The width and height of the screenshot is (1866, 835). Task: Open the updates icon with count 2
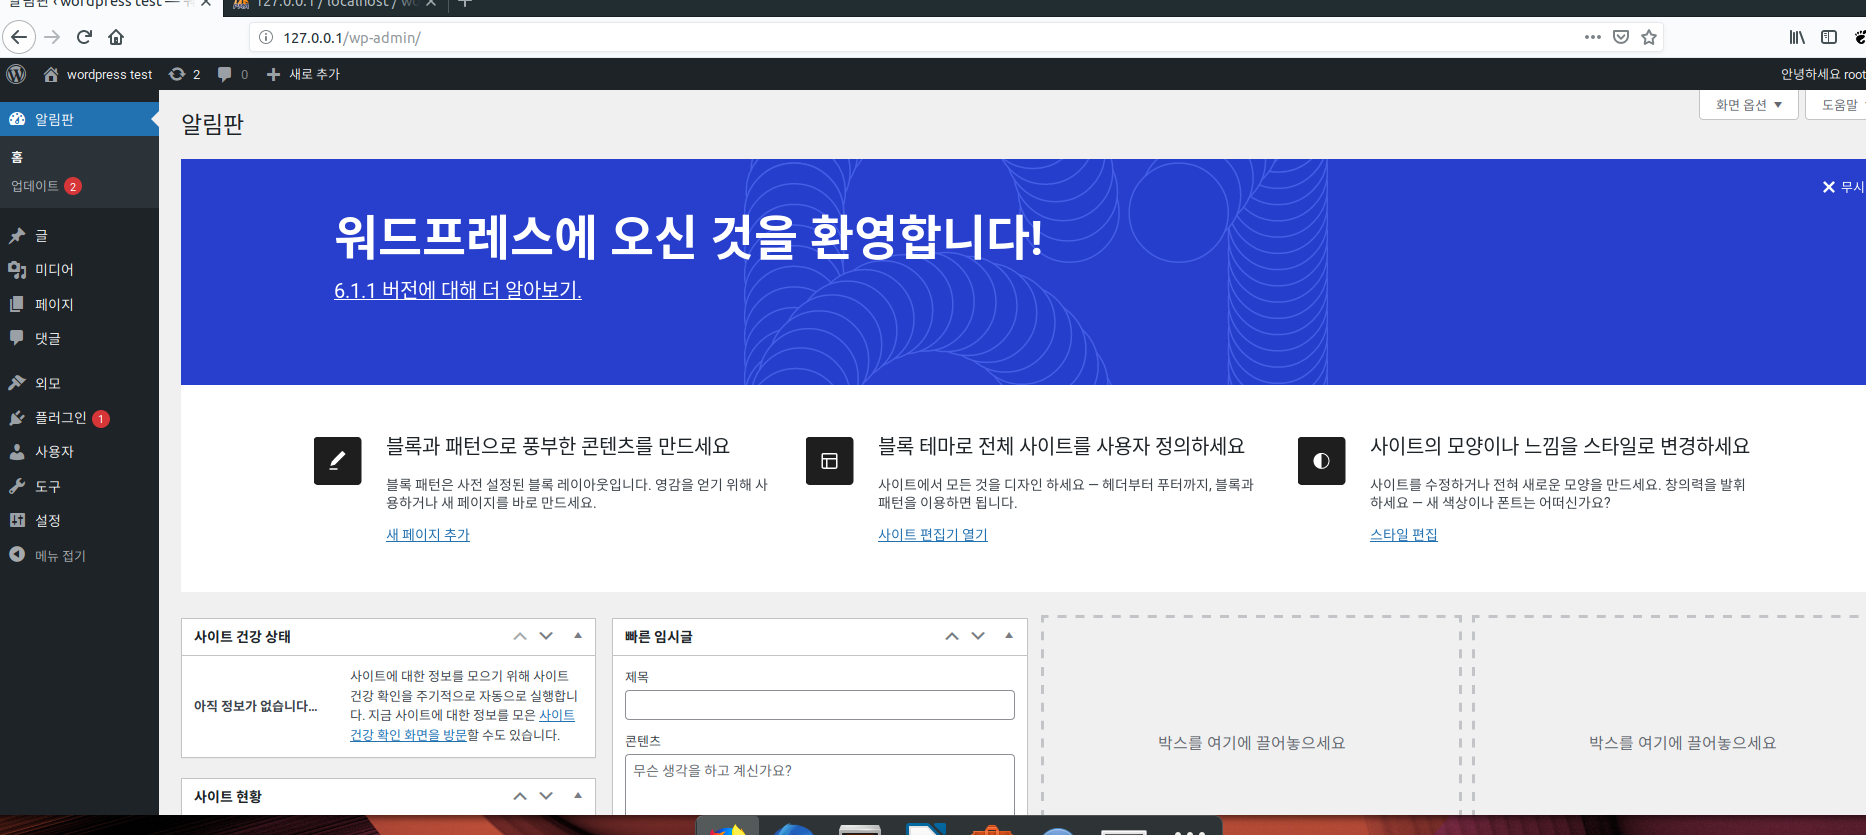coord(185,74)
